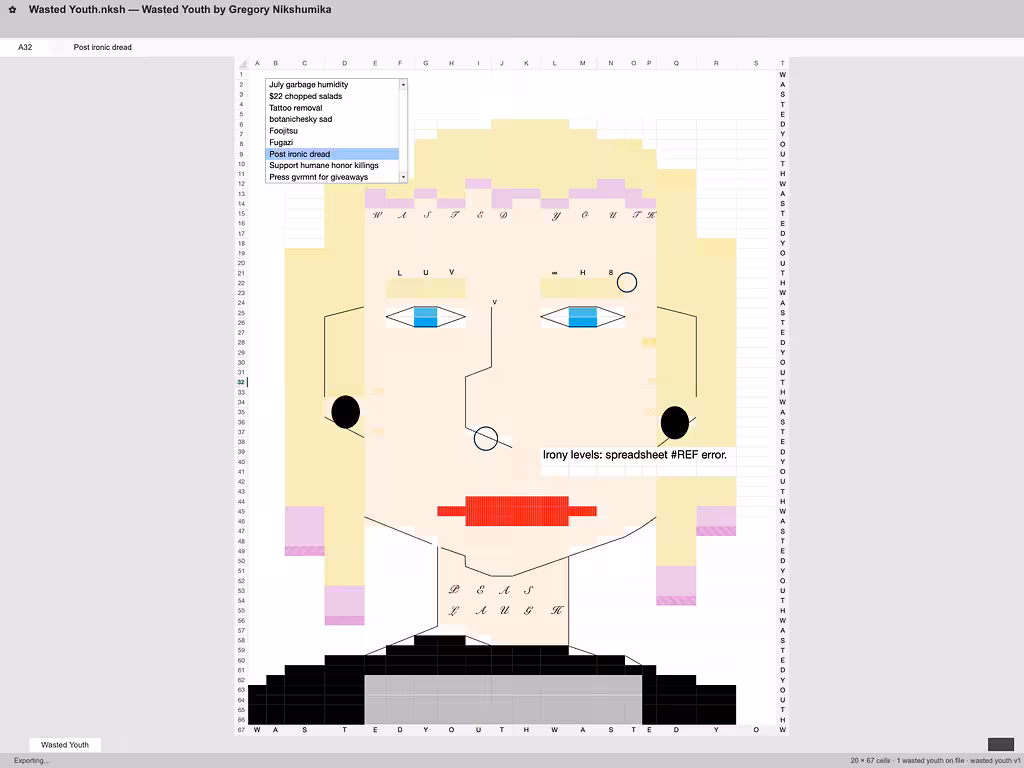This screenshot has height=768, width=1024.
Task: Select the circle shape beside the '8' eyebrow letter
Action: tap(627, 282)
